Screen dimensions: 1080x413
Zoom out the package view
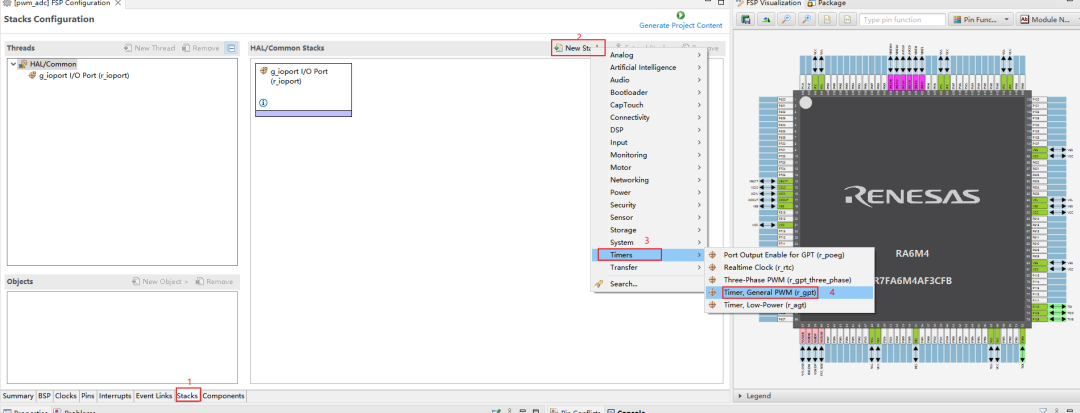click(786, 20)
